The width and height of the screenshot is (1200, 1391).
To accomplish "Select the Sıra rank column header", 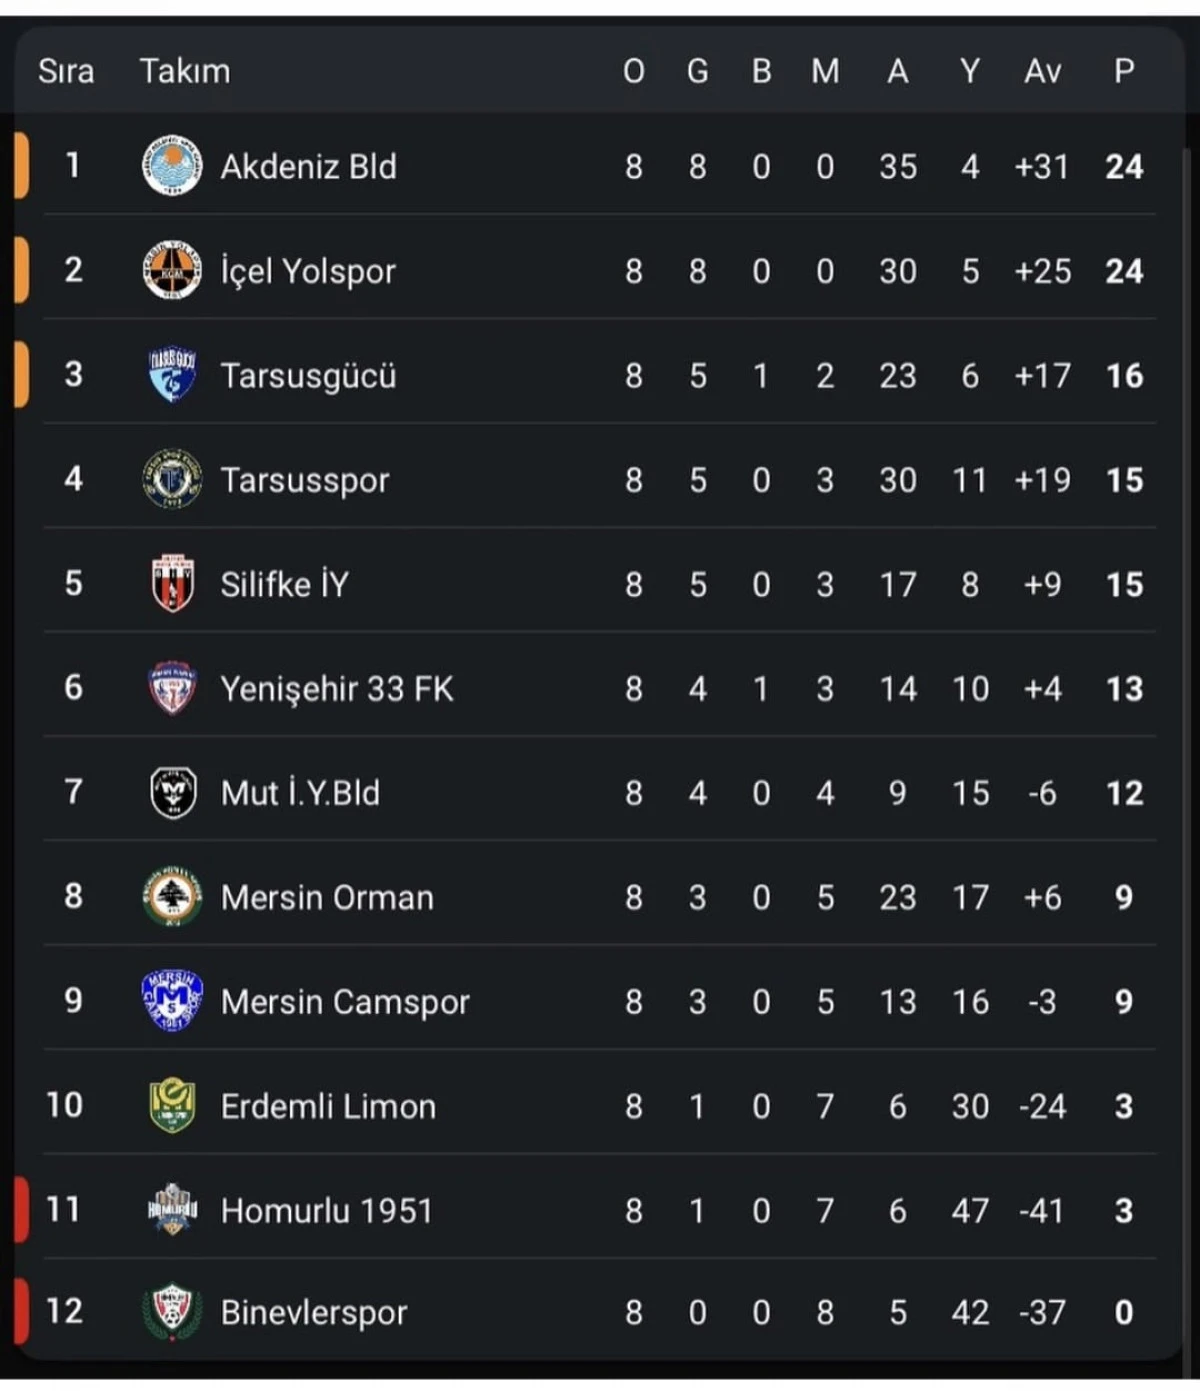I will 66,70.
